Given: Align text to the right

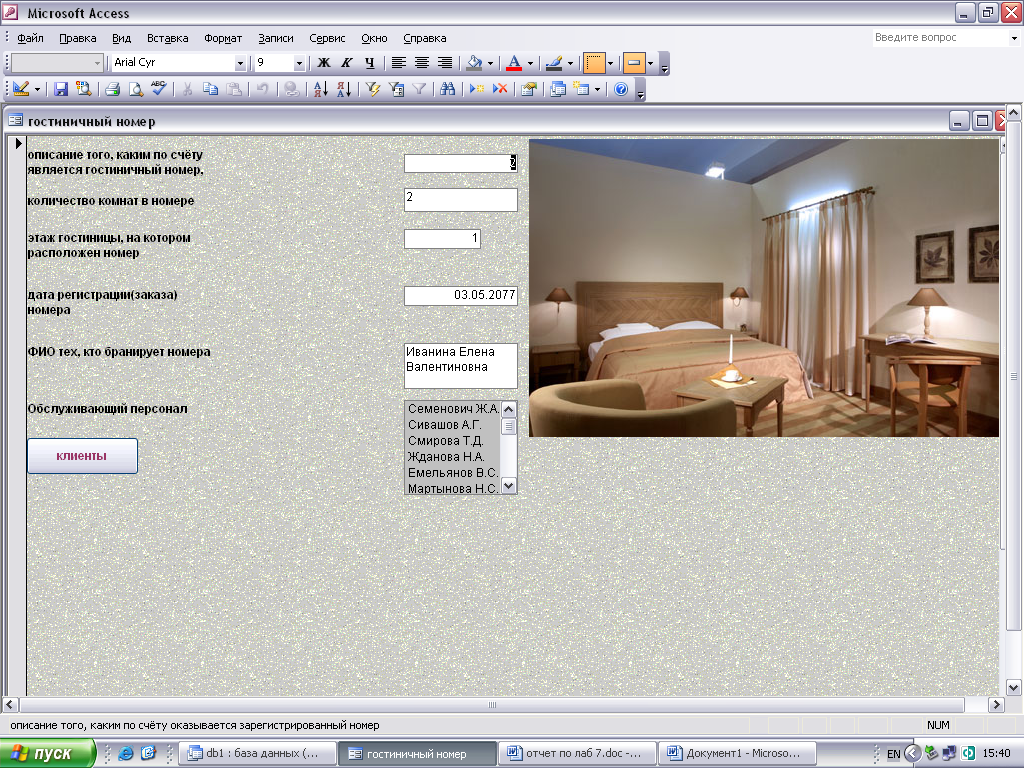Looking at the screenshot, I should (445, 63).
